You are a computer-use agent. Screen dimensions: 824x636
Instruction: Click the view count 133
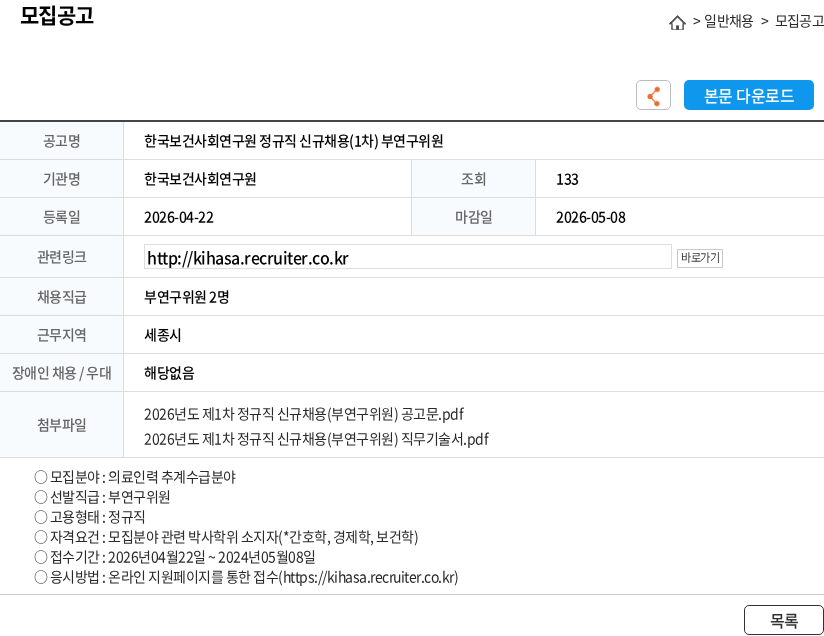[x=567, y=180]
